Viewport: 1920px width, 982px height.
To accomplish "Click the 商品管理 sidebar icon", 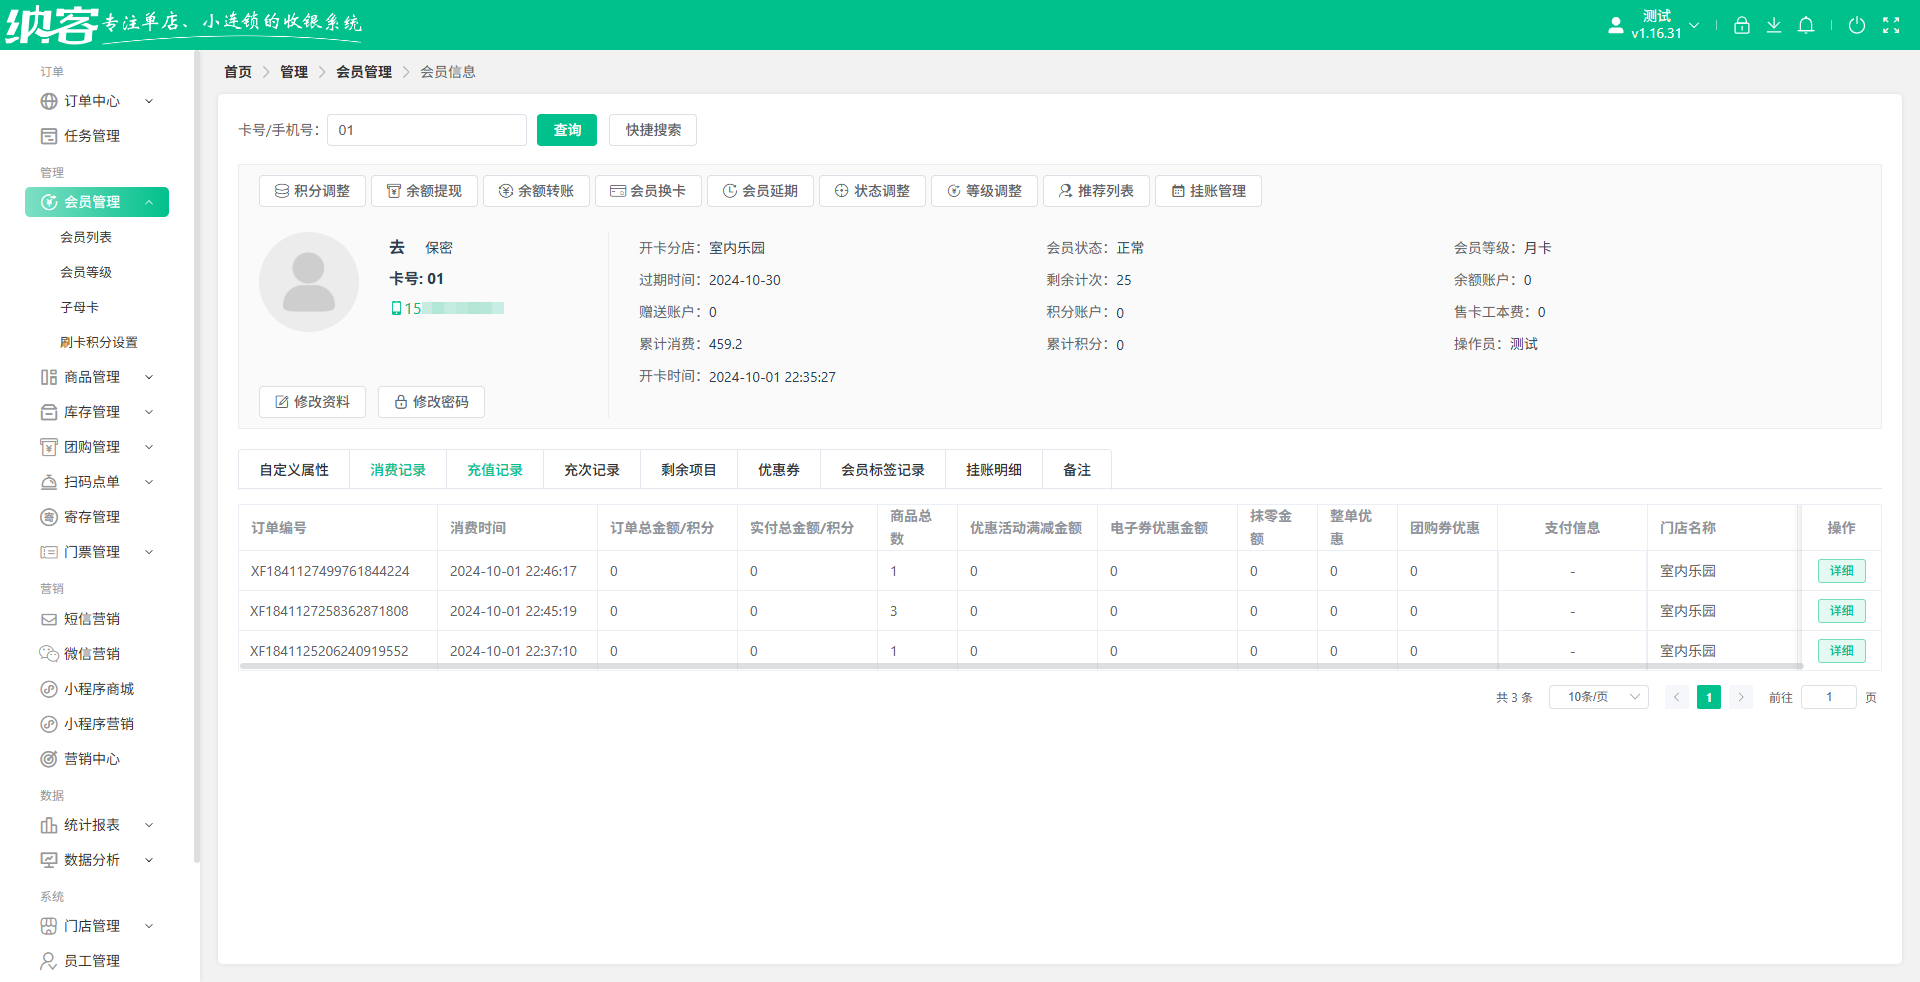I will point(49,377).
